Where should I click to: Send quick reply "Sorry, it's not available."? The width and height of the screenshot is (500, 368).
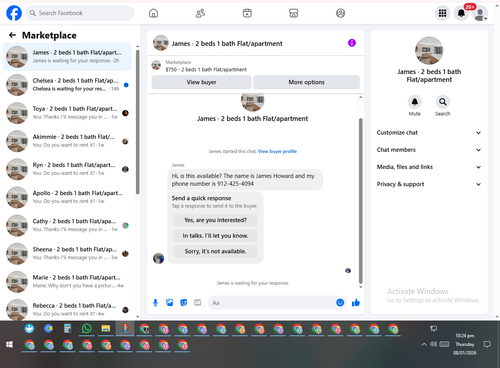coord(215,251)
